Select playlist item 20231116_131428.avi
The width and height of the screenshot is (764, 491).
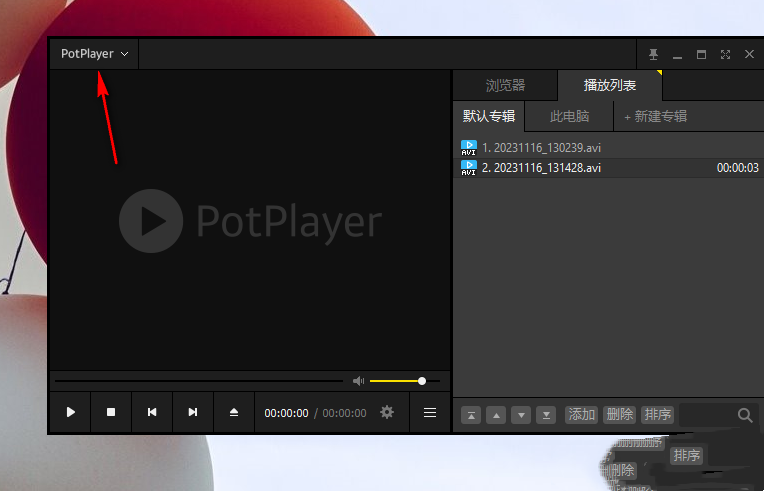pos(609,168)
